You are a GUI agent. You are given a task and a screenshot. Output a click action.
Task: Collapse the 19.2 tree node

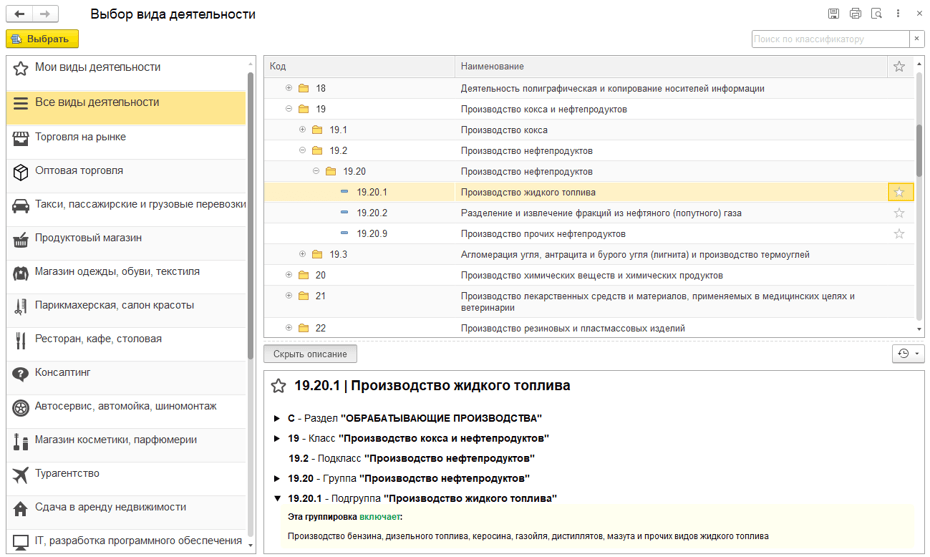pos(303,151)
